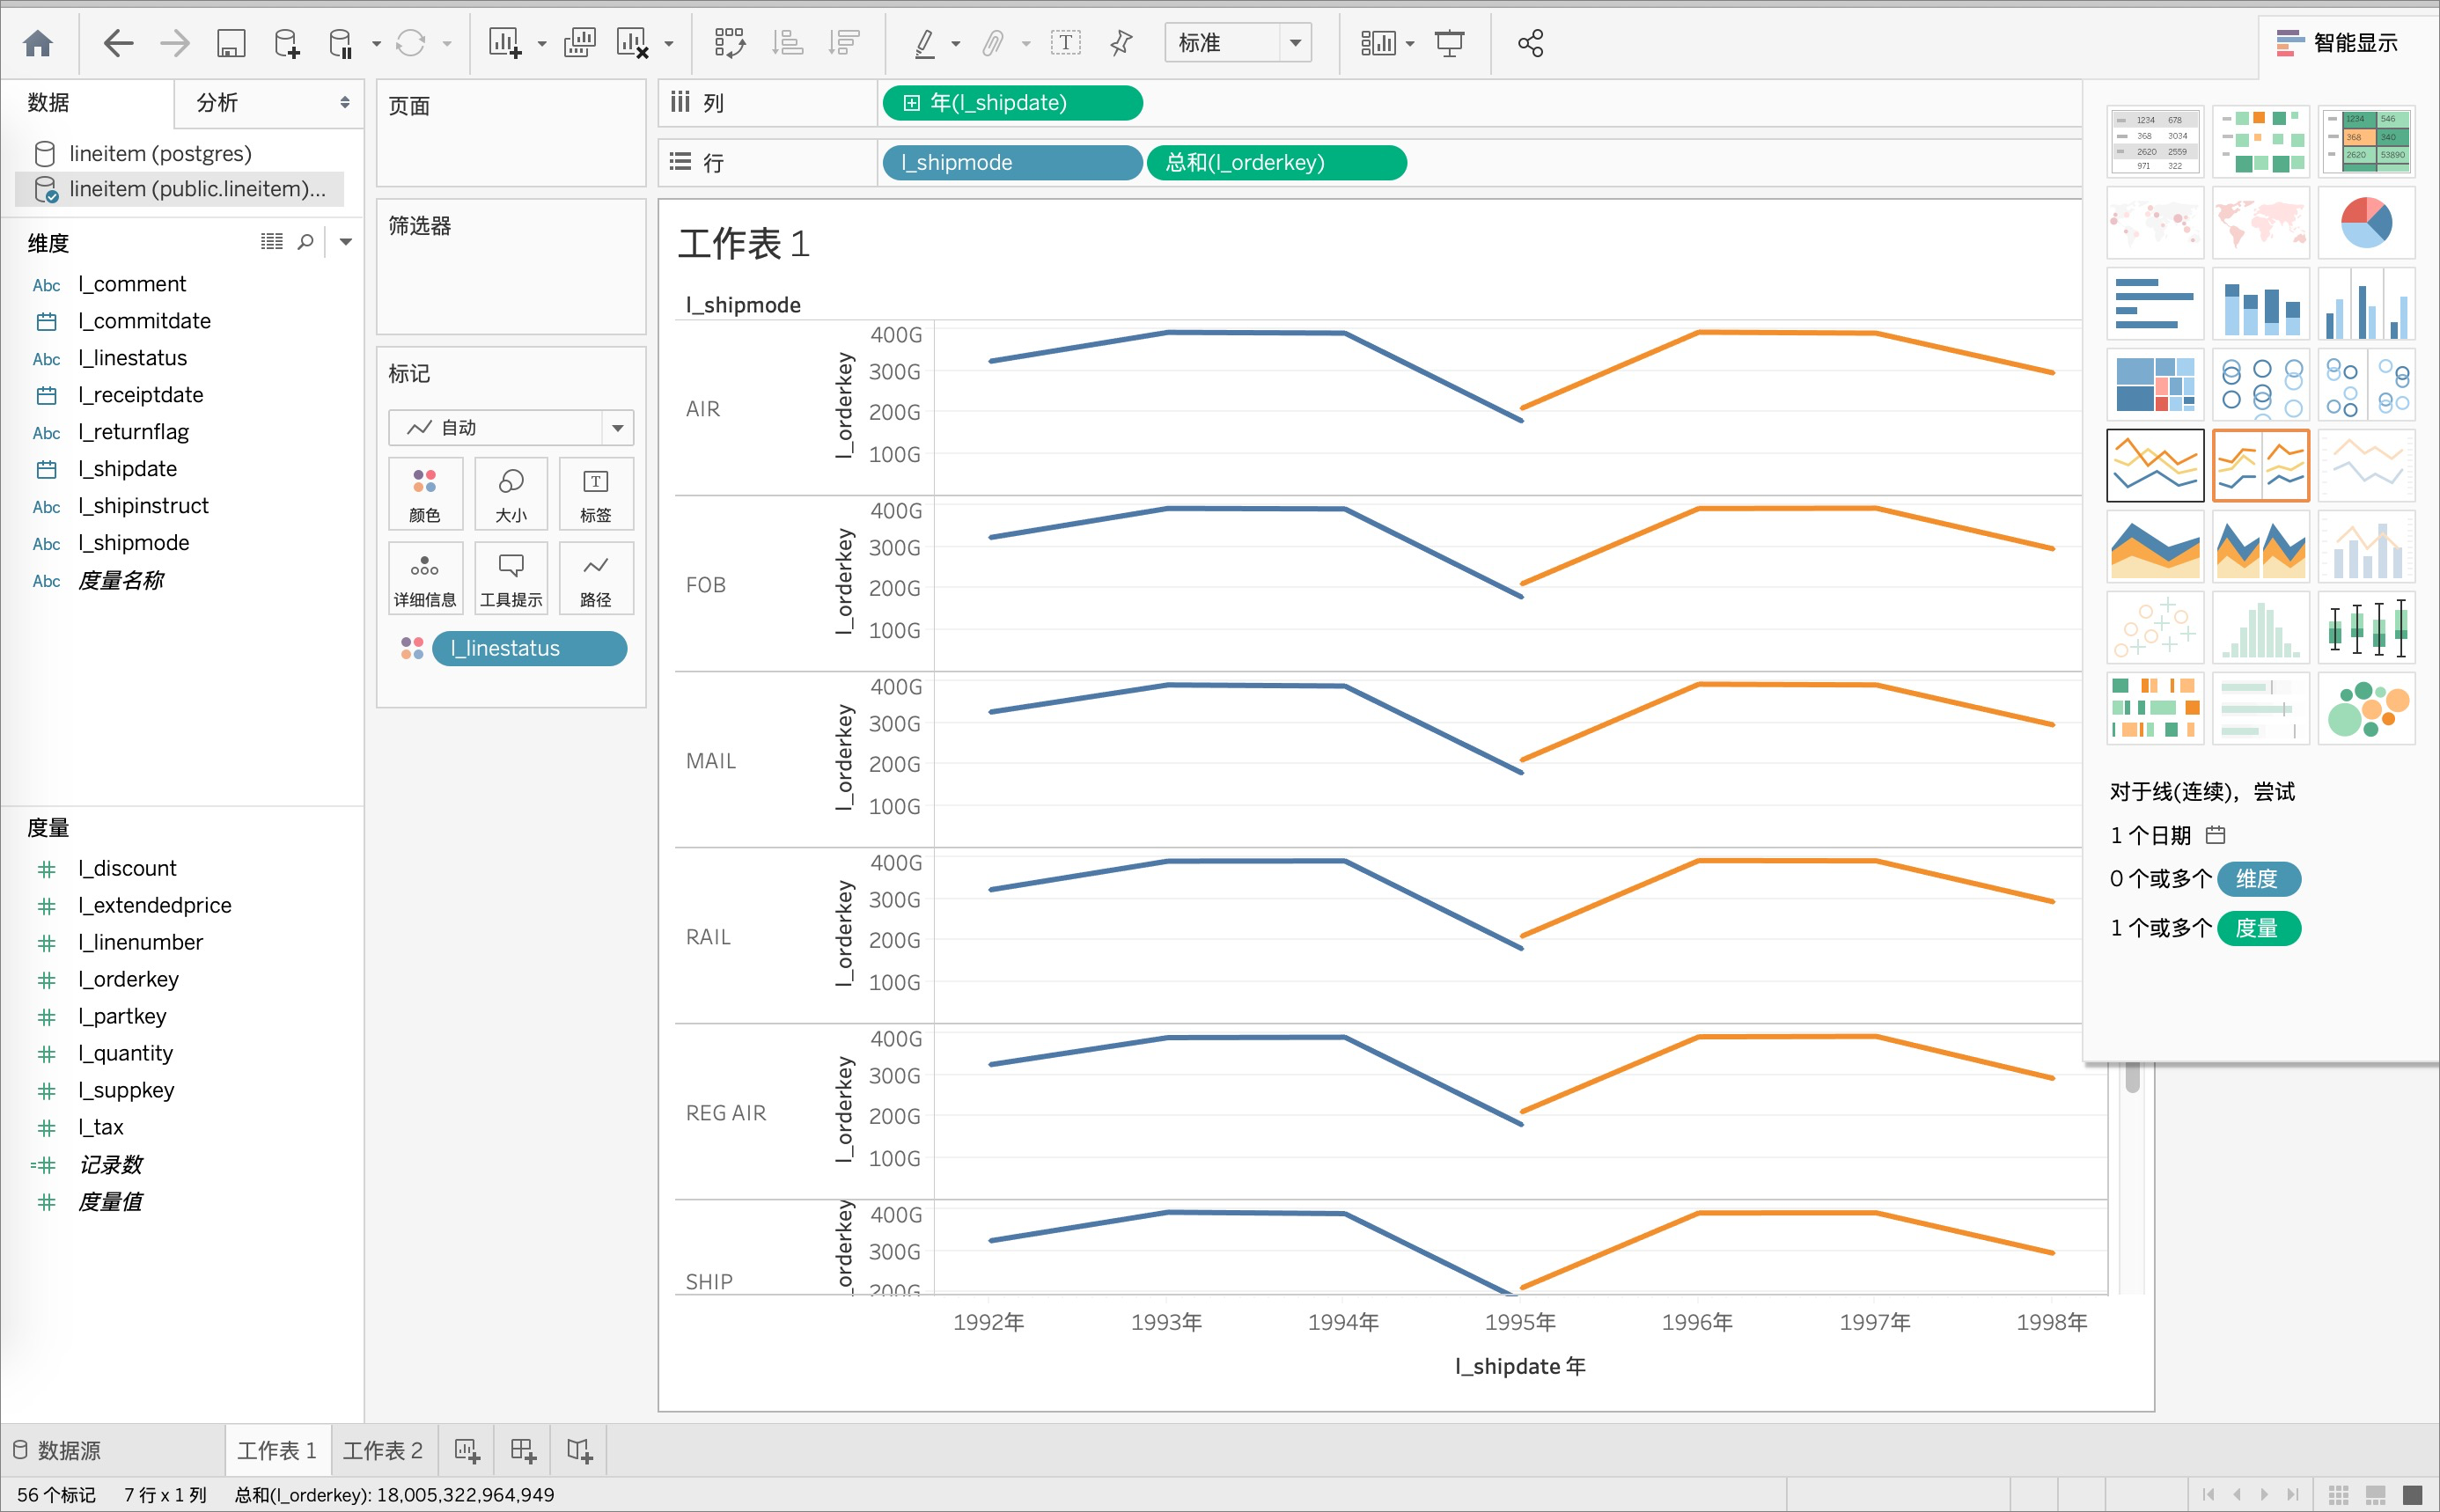The height and width of the screenshot is (1512, 2440).
Task: Switch to the 工作表 2 sheet tab
Action: tap(383, 1449)
